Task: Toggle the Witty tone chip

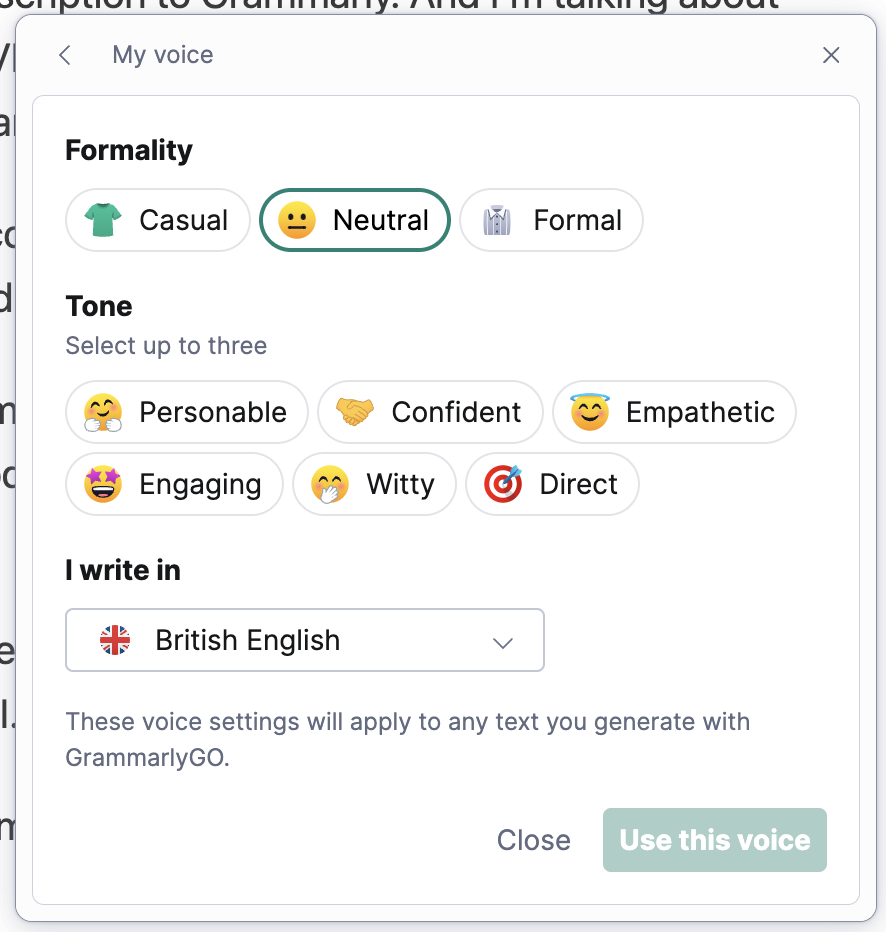Action: click(374, 484)
